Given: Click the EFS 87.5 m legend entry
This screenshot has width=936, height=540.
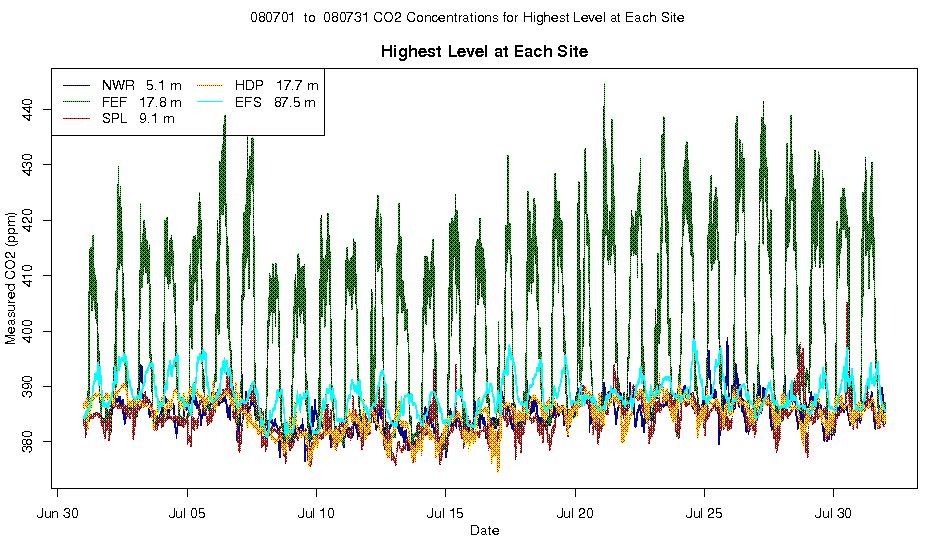Looking at the screenshot, I should [256, 102].
